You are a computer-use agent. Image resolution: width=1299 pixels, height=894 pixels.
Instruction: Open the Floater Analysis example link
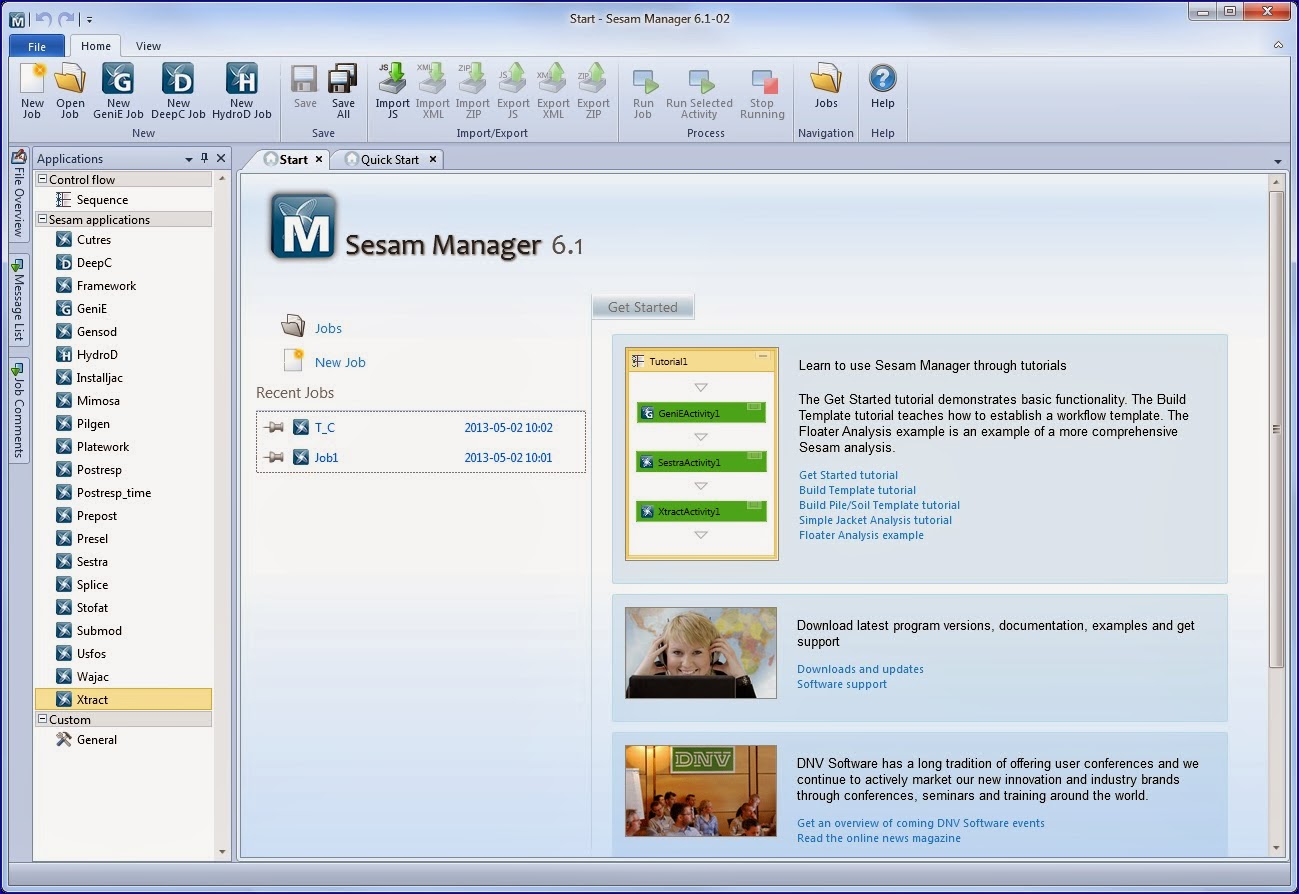(861, 535)
